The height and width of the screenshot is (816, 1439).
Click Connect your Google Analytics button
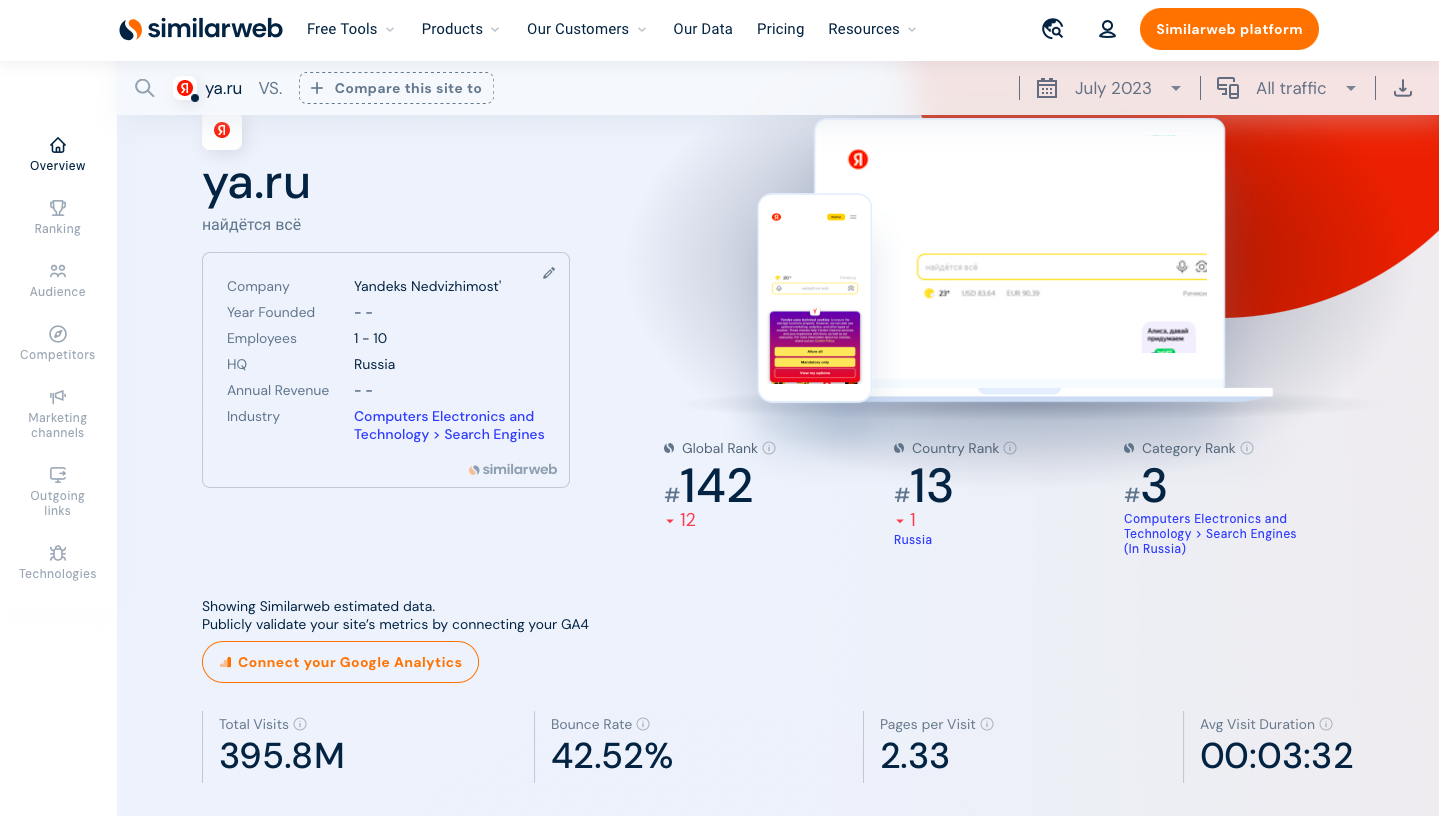(340, 662)
